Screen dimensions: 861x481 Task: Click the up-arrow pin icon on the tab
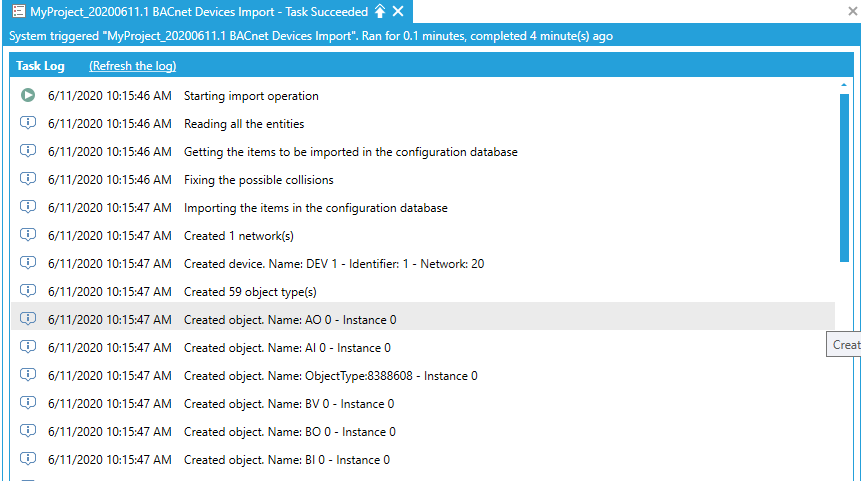click(380, 11)
